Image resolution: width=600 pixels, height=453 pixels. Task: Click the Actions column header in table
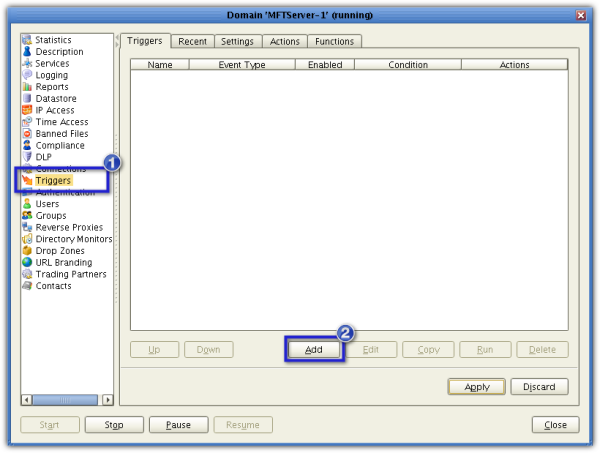pos(514,64)
